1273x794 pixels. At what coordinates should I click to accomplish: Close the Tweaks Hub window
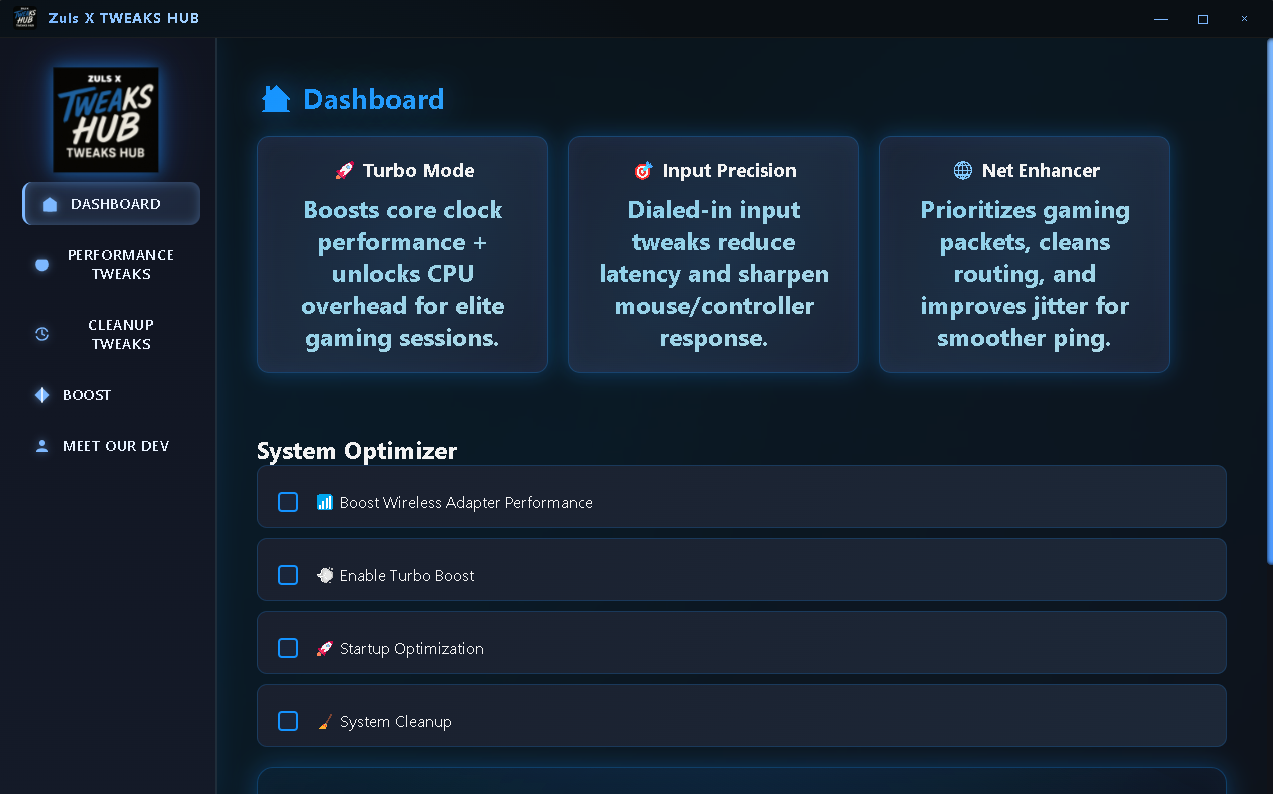click(1245, 18)
